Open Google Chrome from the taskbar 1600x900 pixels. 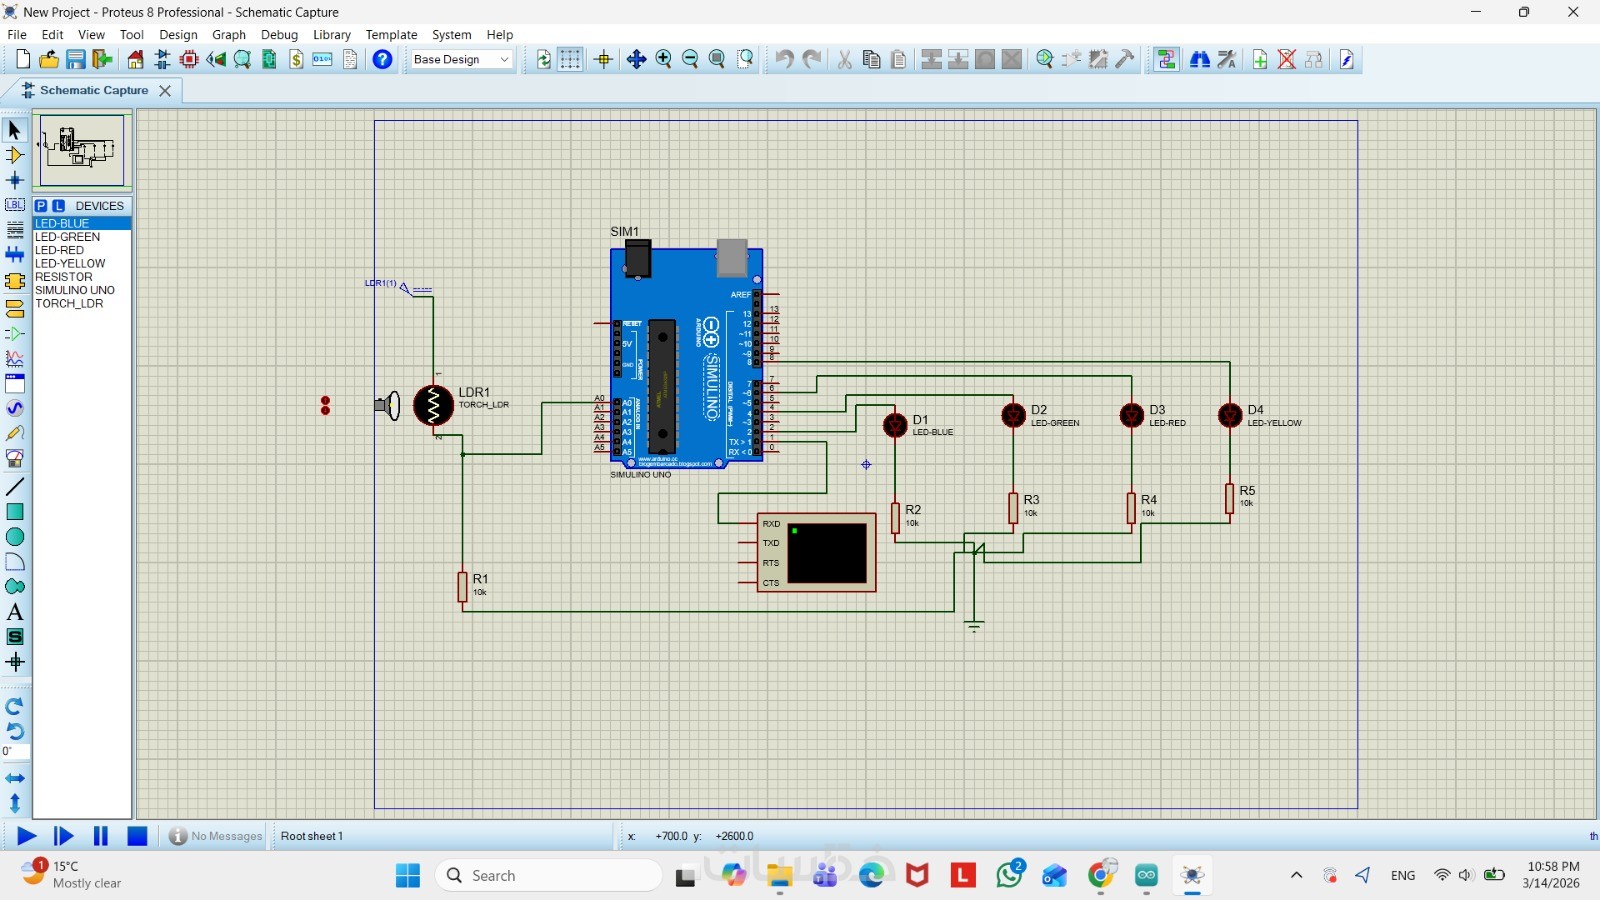tap(1101, 876)
